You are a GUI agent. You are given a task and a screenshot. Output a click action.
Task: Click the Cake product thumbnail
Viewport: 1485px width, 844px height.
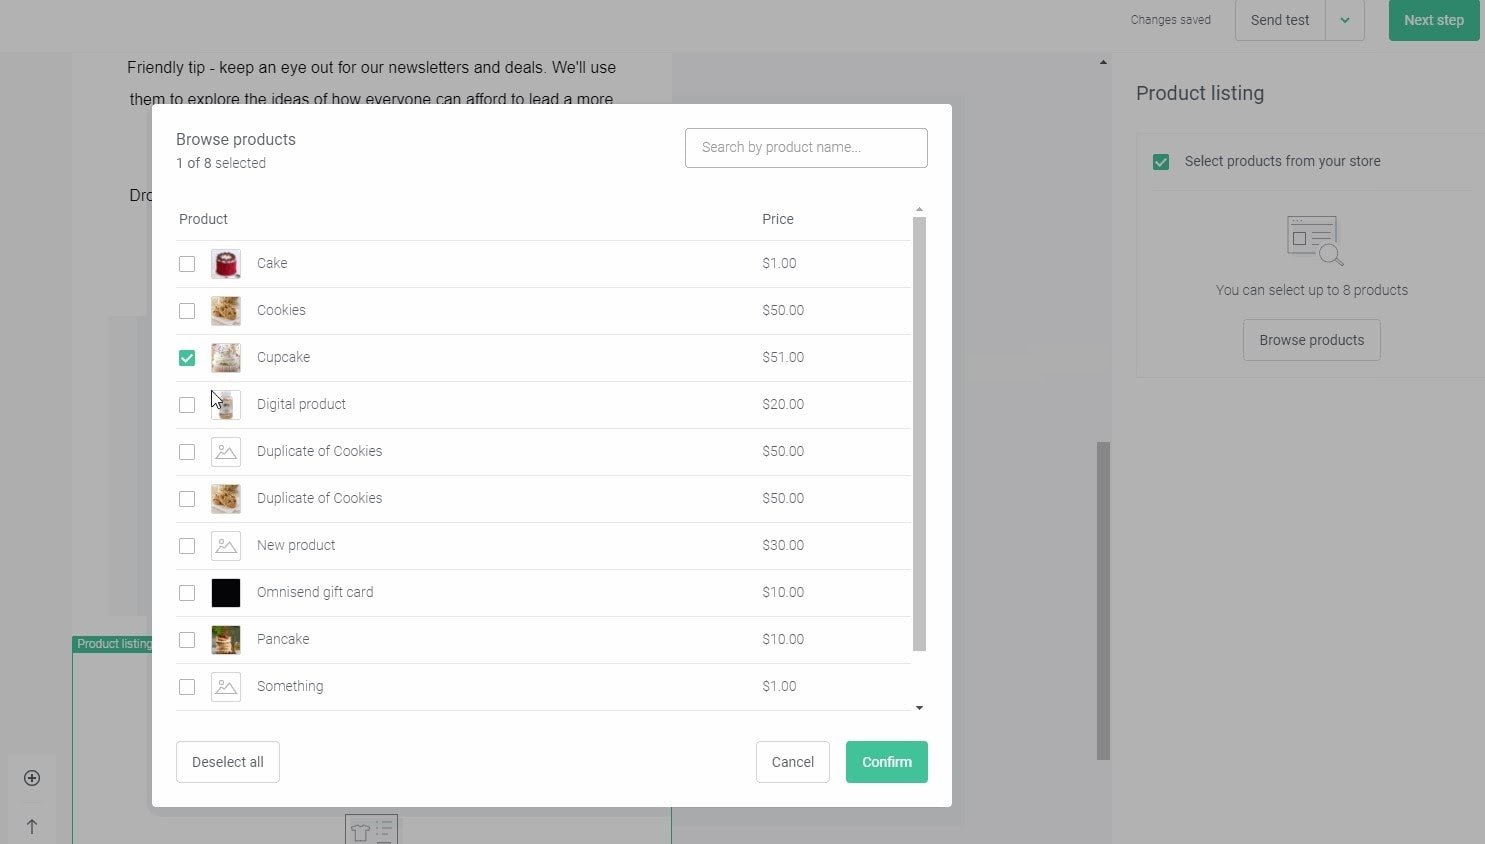click(x=226, y=264)
